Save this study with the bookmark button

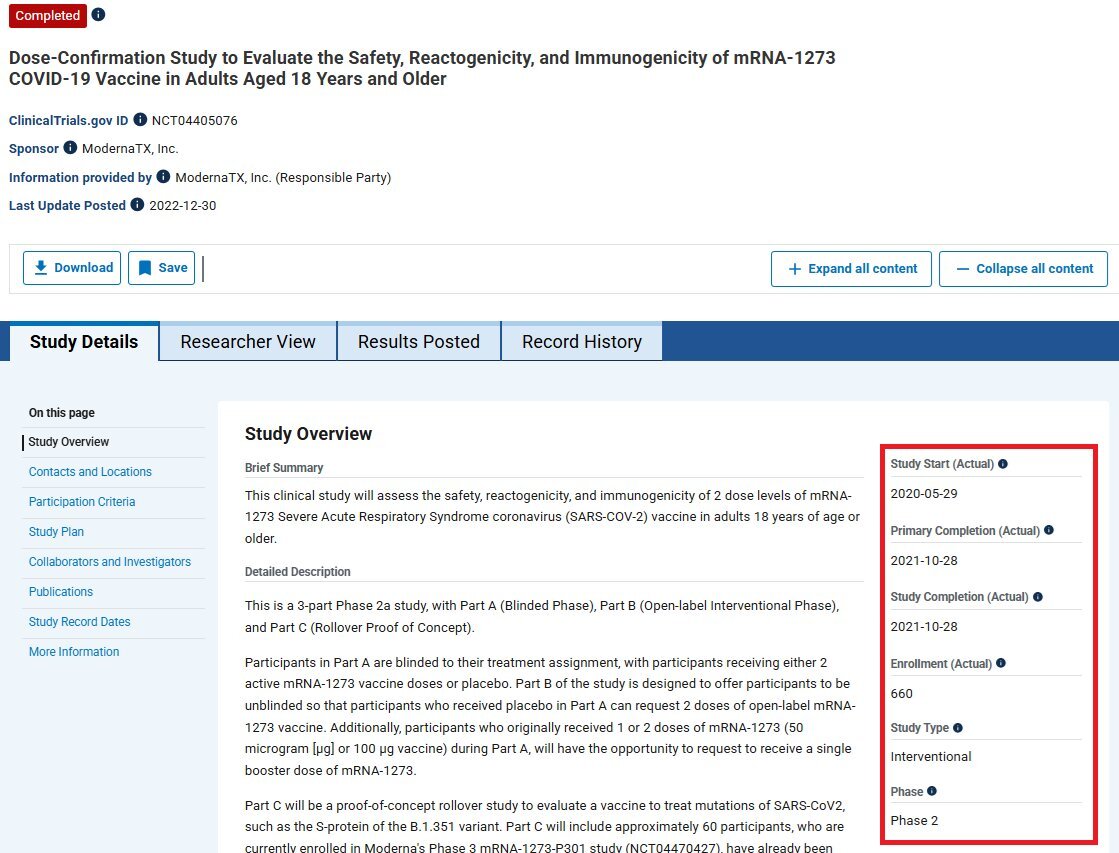(161, 268)
